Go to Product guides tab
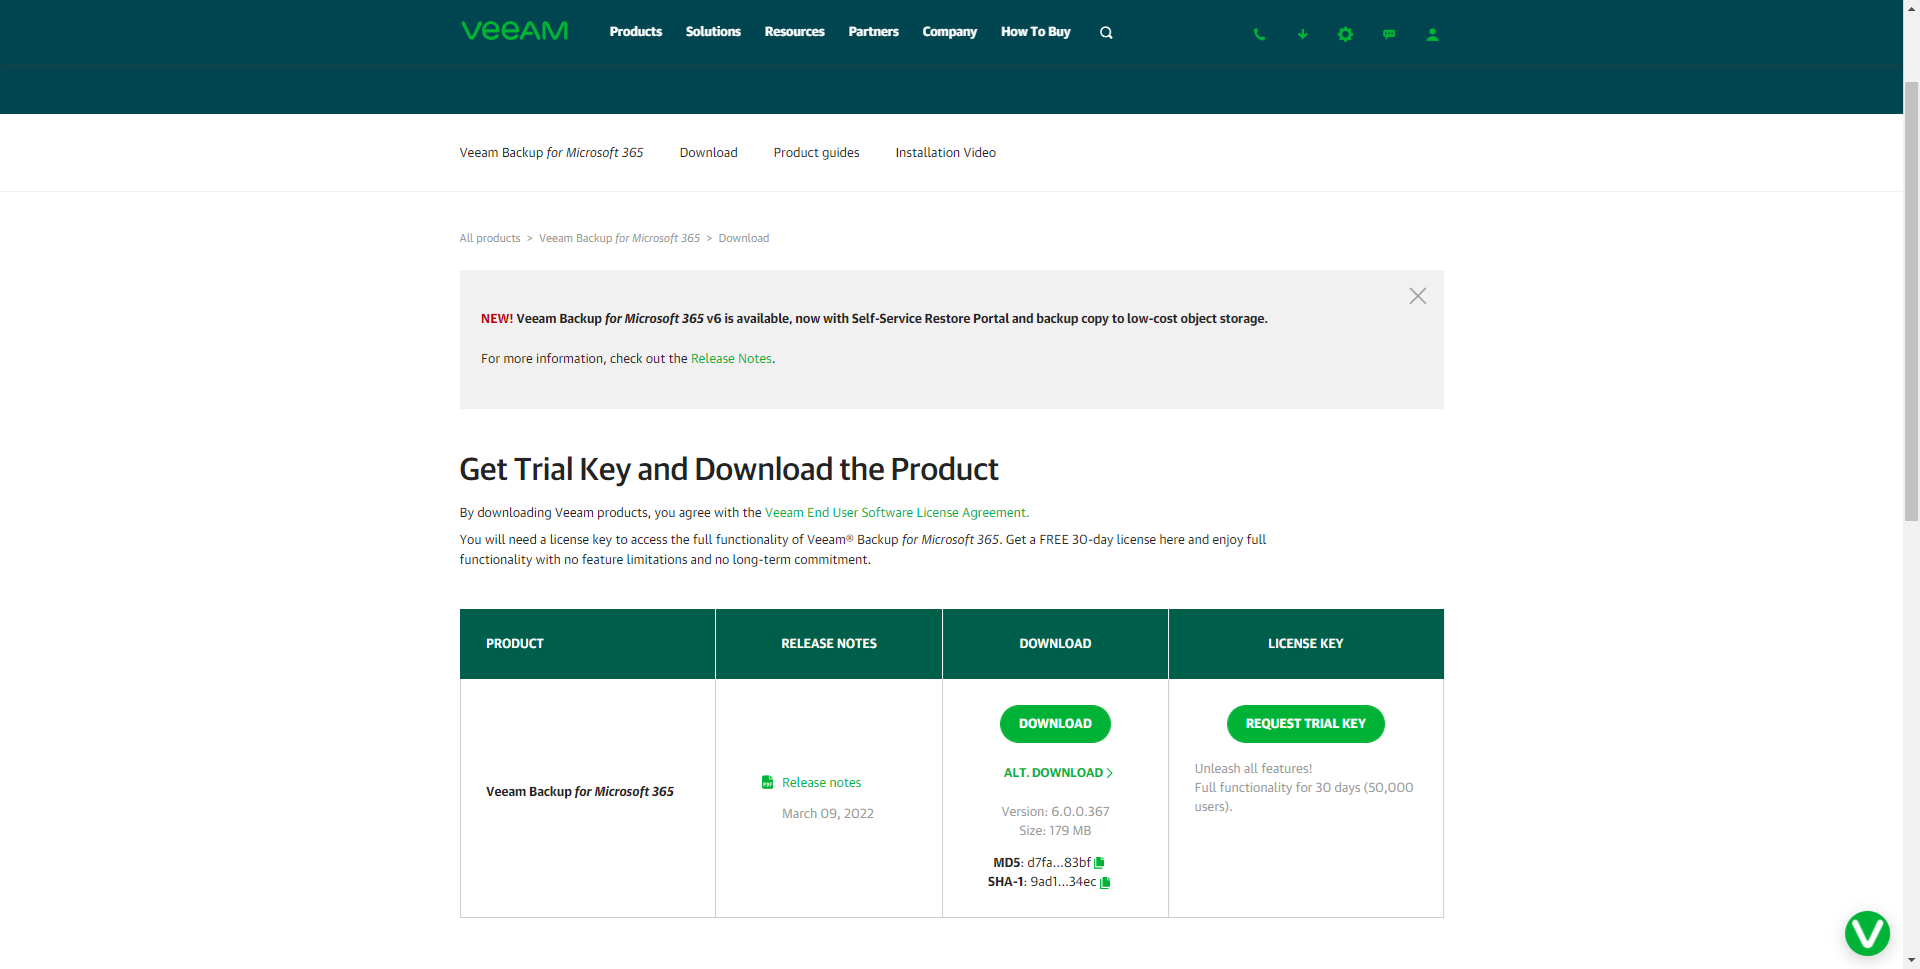The width and height of the screenshot is (1920, 969). point(816,153)
